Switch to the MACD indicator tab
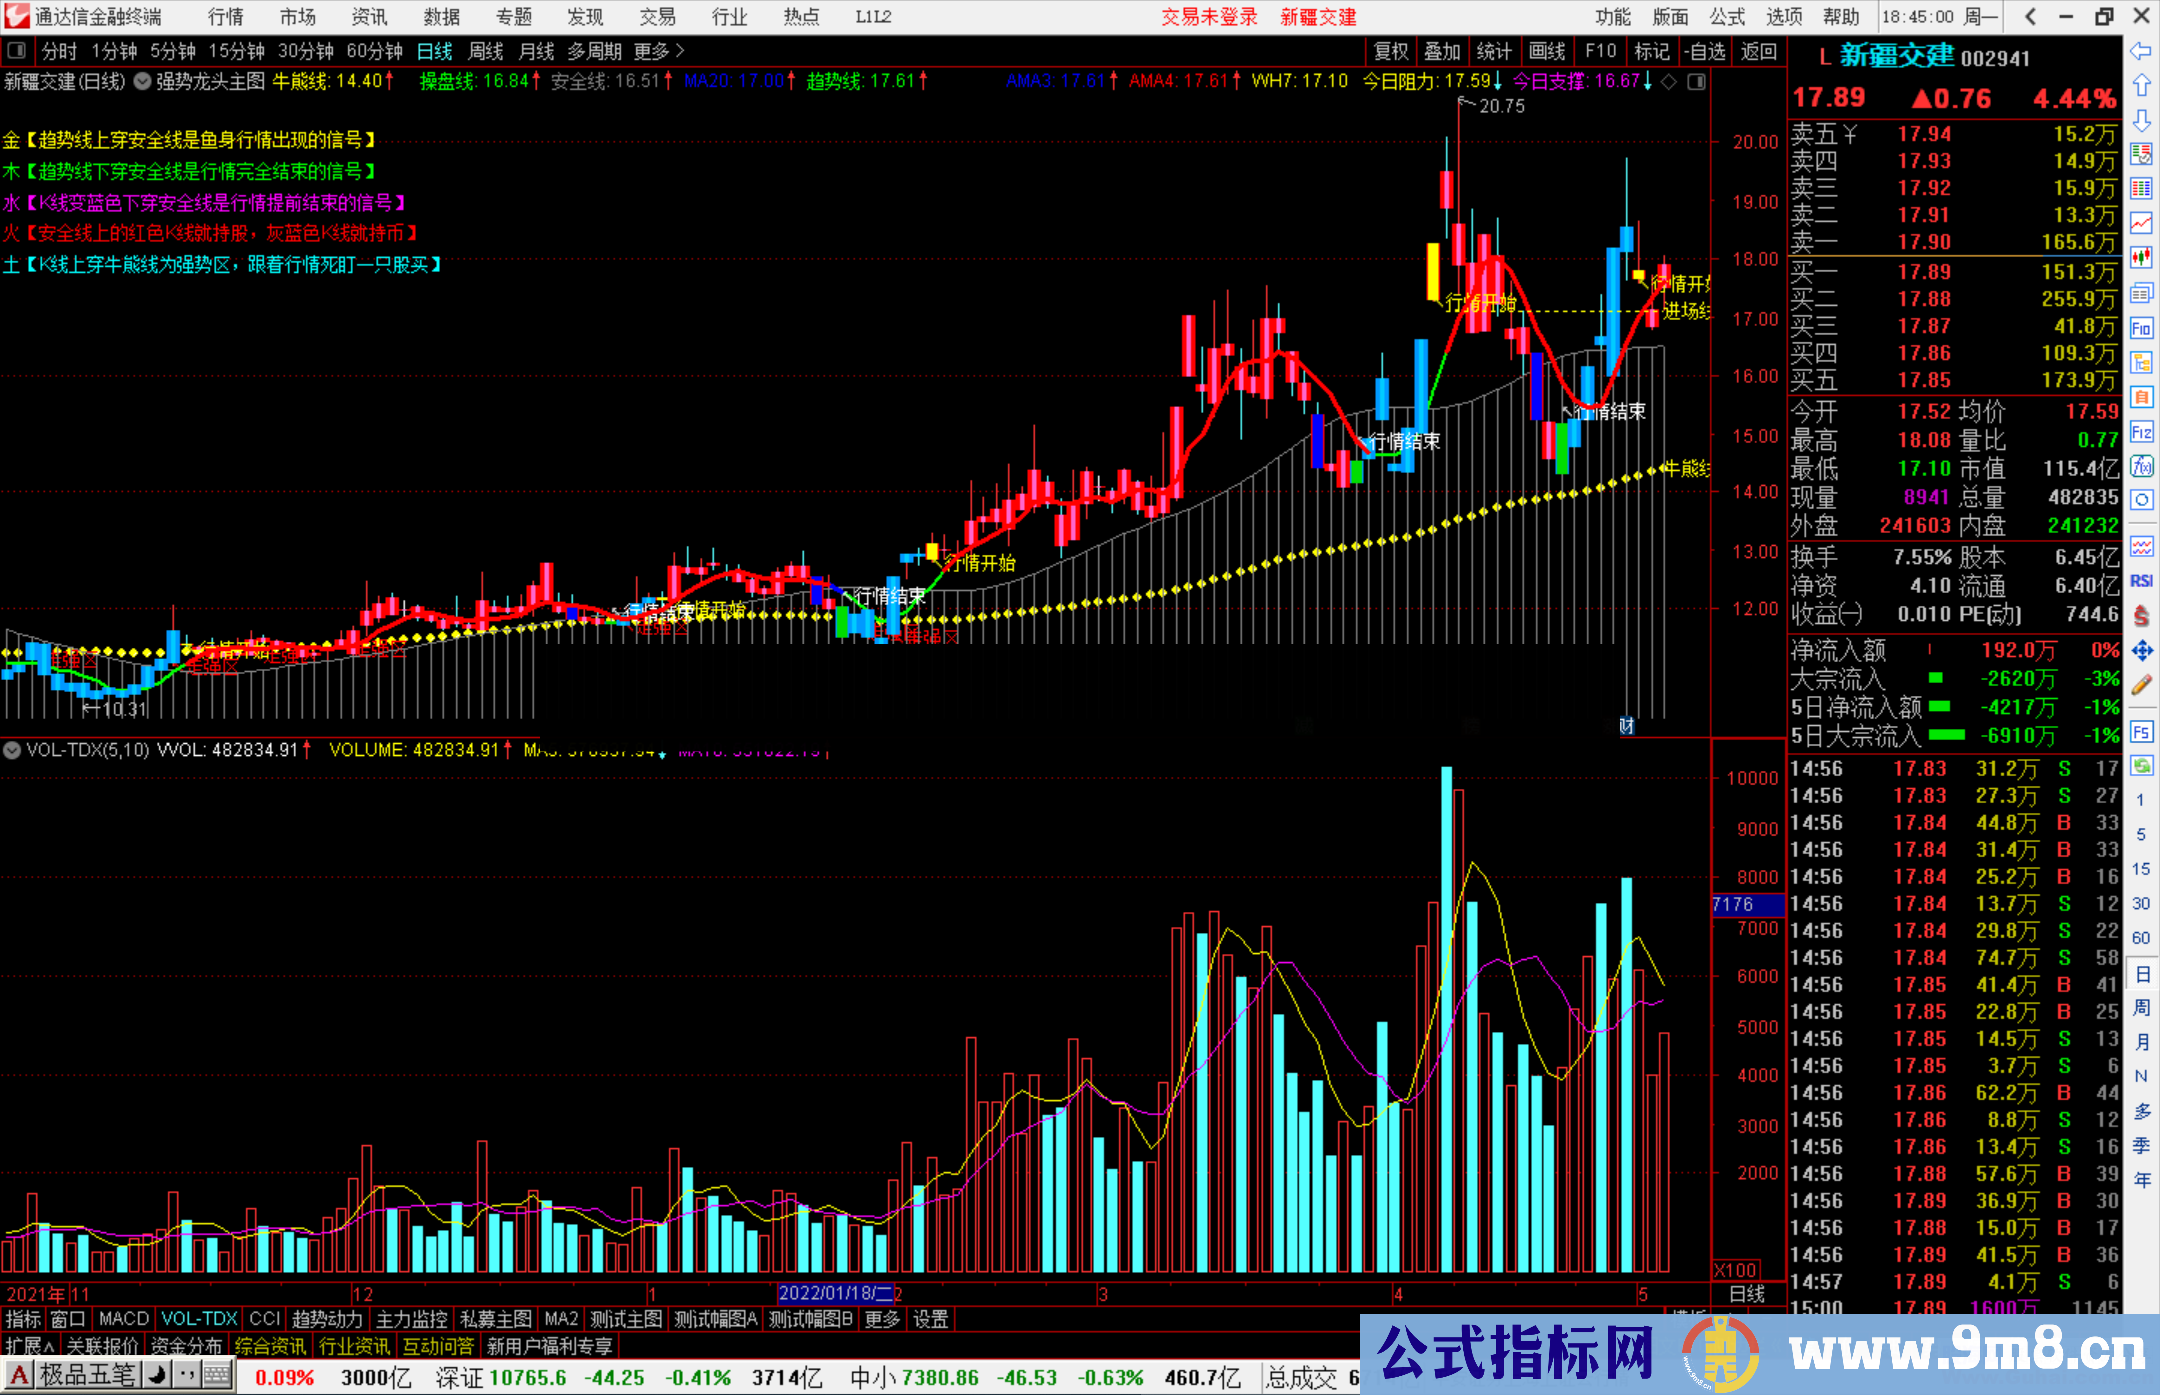This screenshot has height=1395, width=2160. pyautogui.click(x=124, y=1319)
